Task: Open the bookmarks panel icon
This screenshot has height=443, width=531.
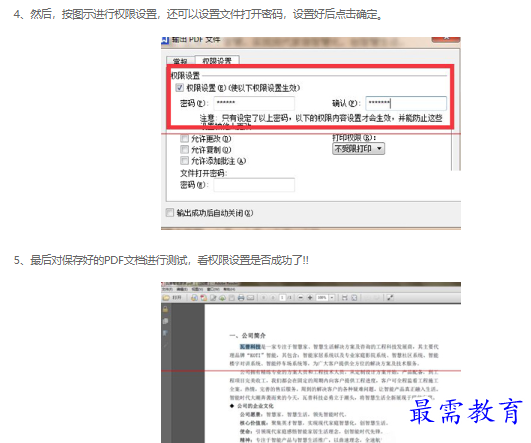Action: [165, 333]
